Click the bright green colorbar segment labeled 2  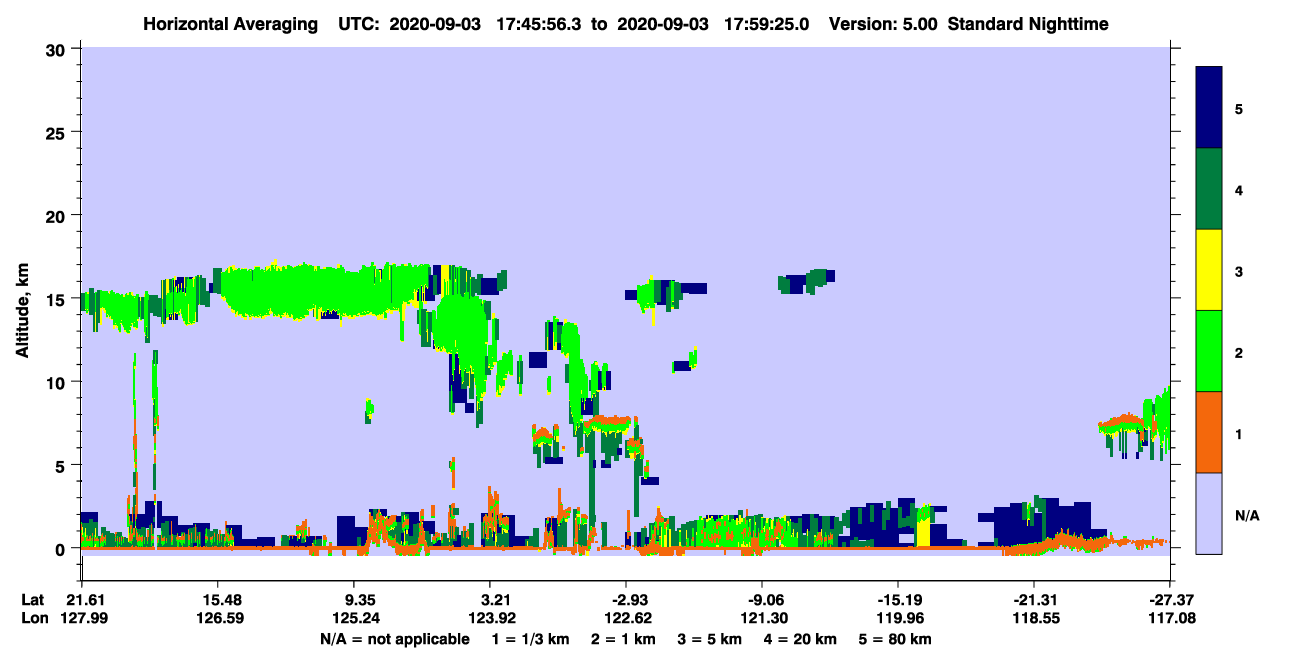(x=1209, y=351)
